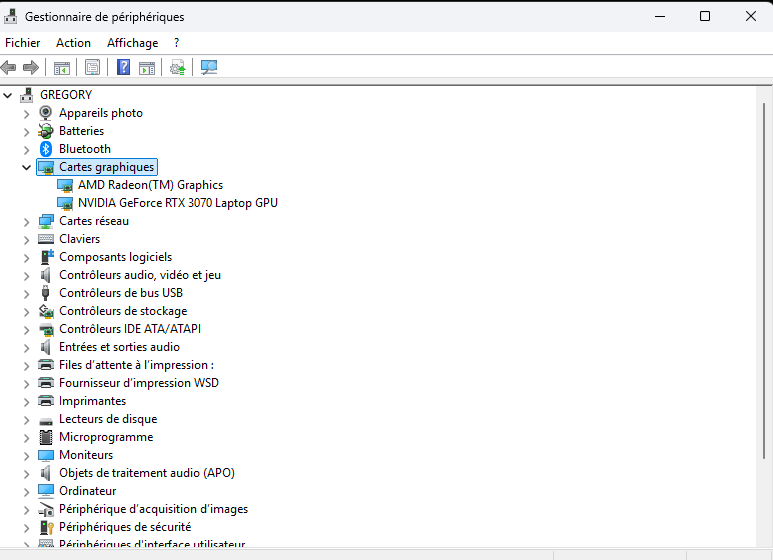773x560 pixels.
Task: Select the Composants logiciels label
Action: (115, 257)
